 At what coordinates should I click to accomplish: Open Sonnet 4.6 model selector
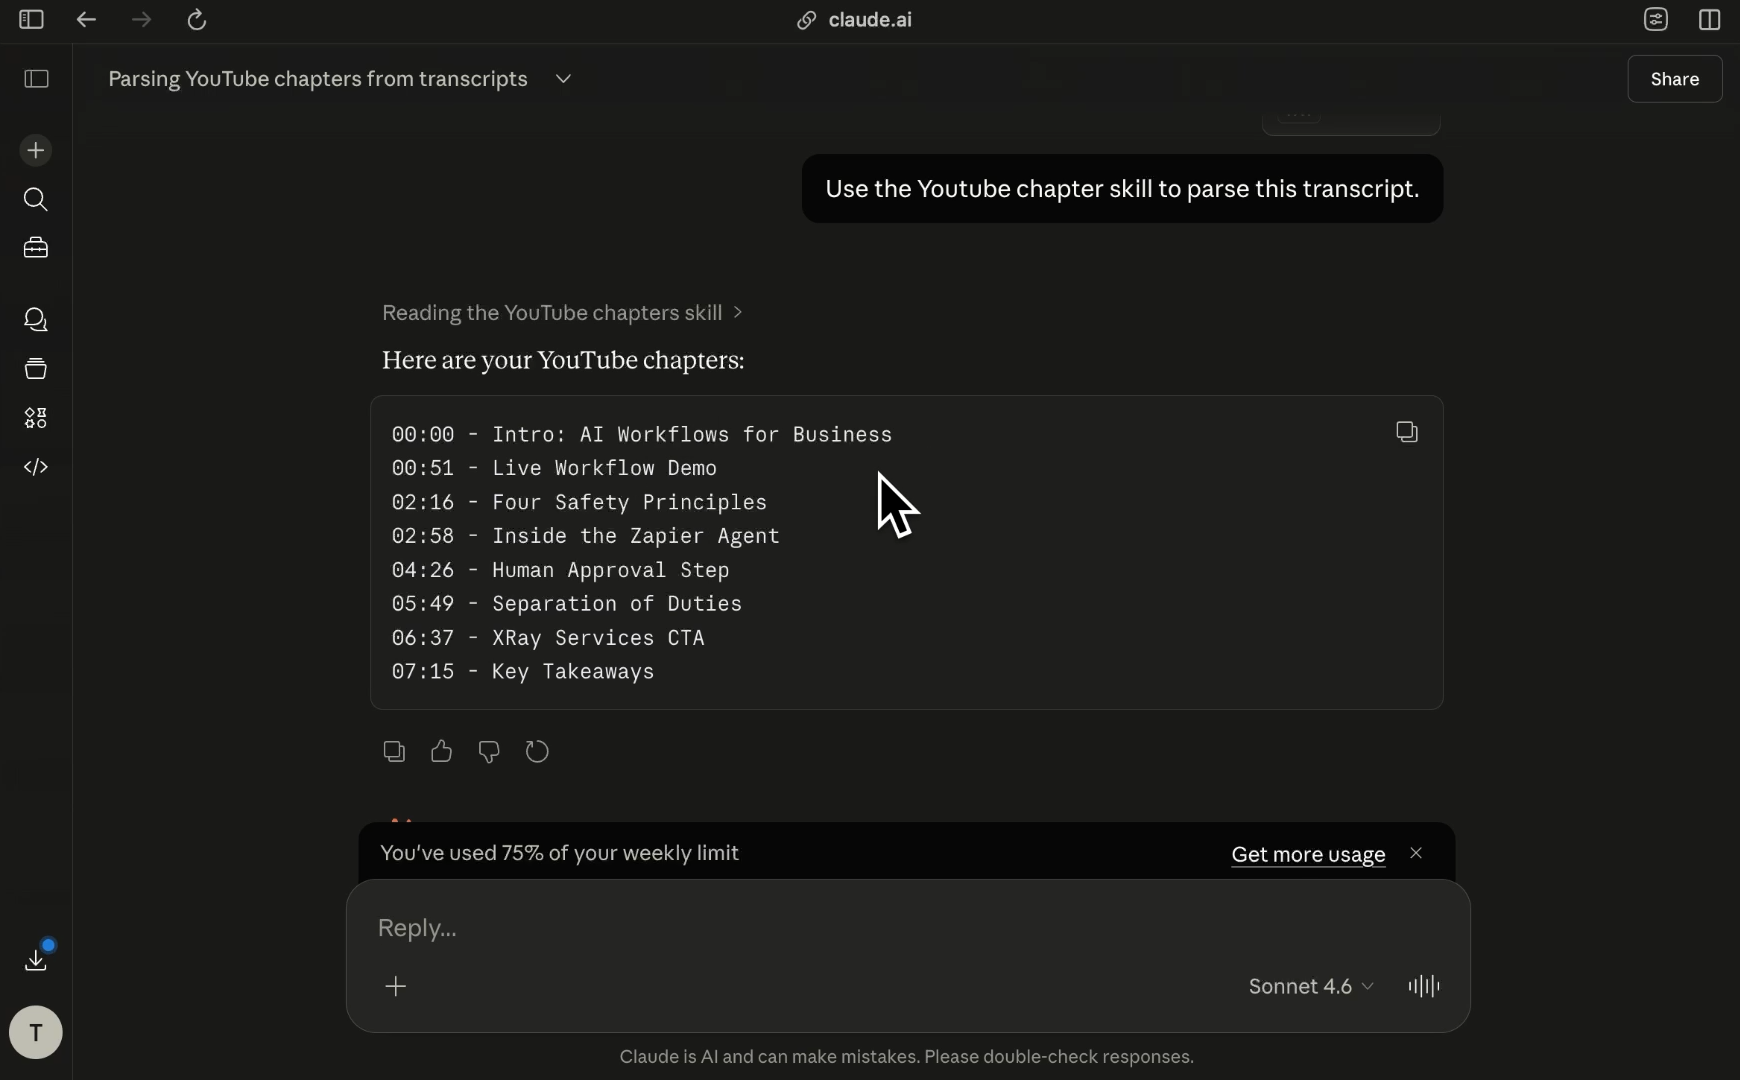1310,987
